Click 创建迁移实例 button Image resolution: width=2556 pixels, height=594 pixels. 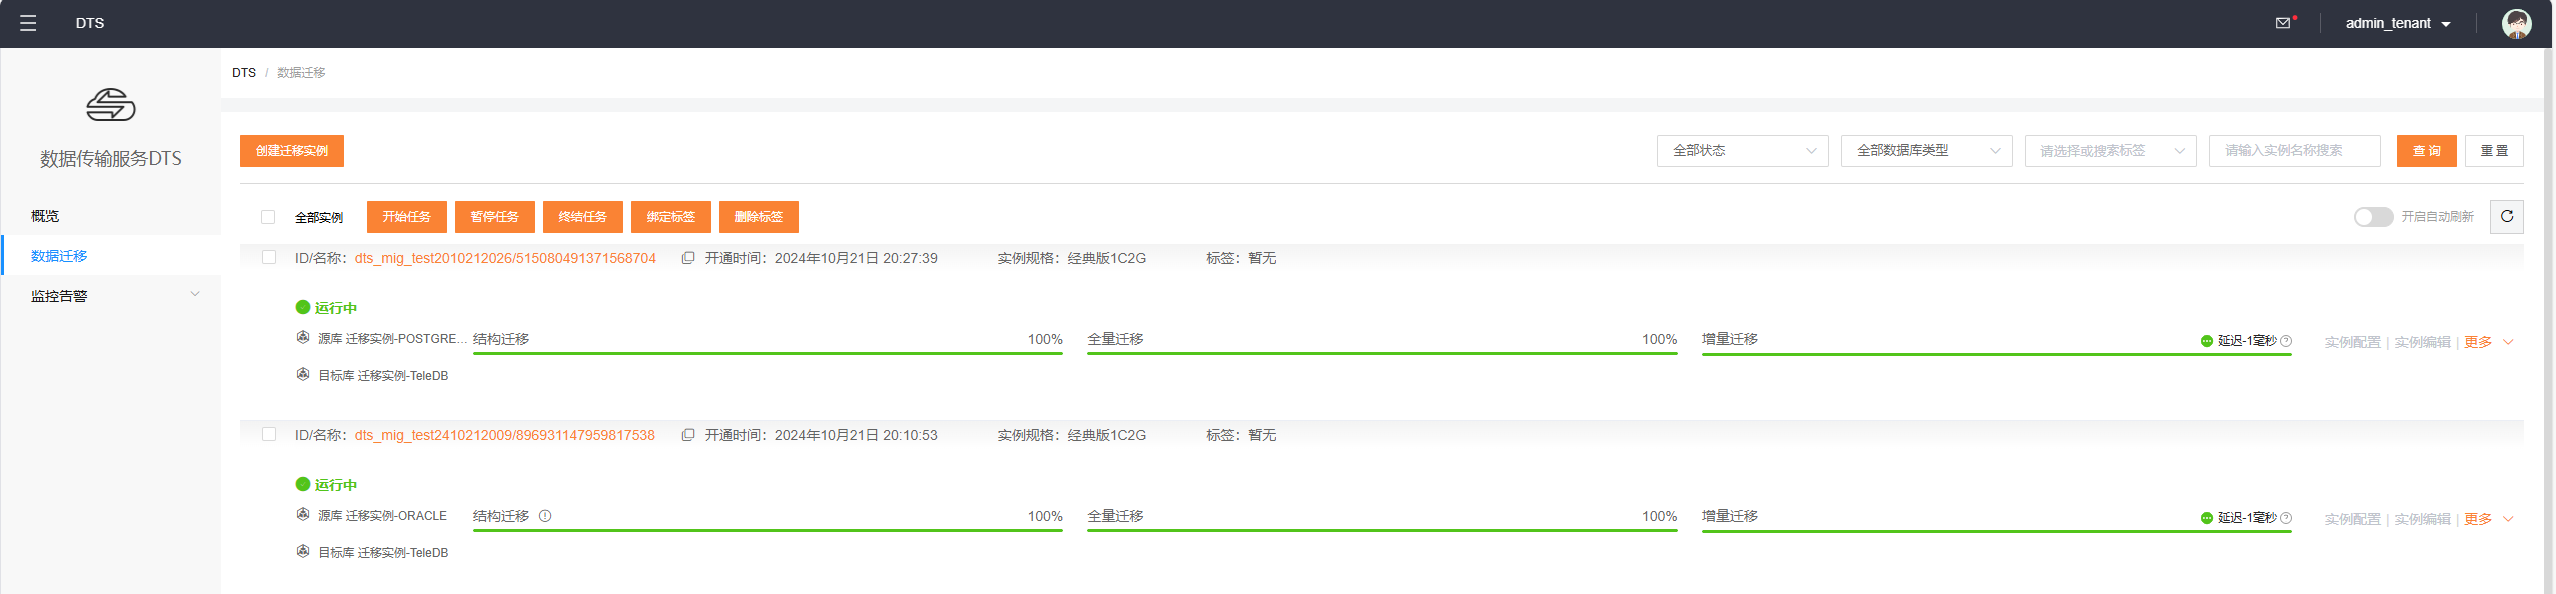[x=292, y=151]
